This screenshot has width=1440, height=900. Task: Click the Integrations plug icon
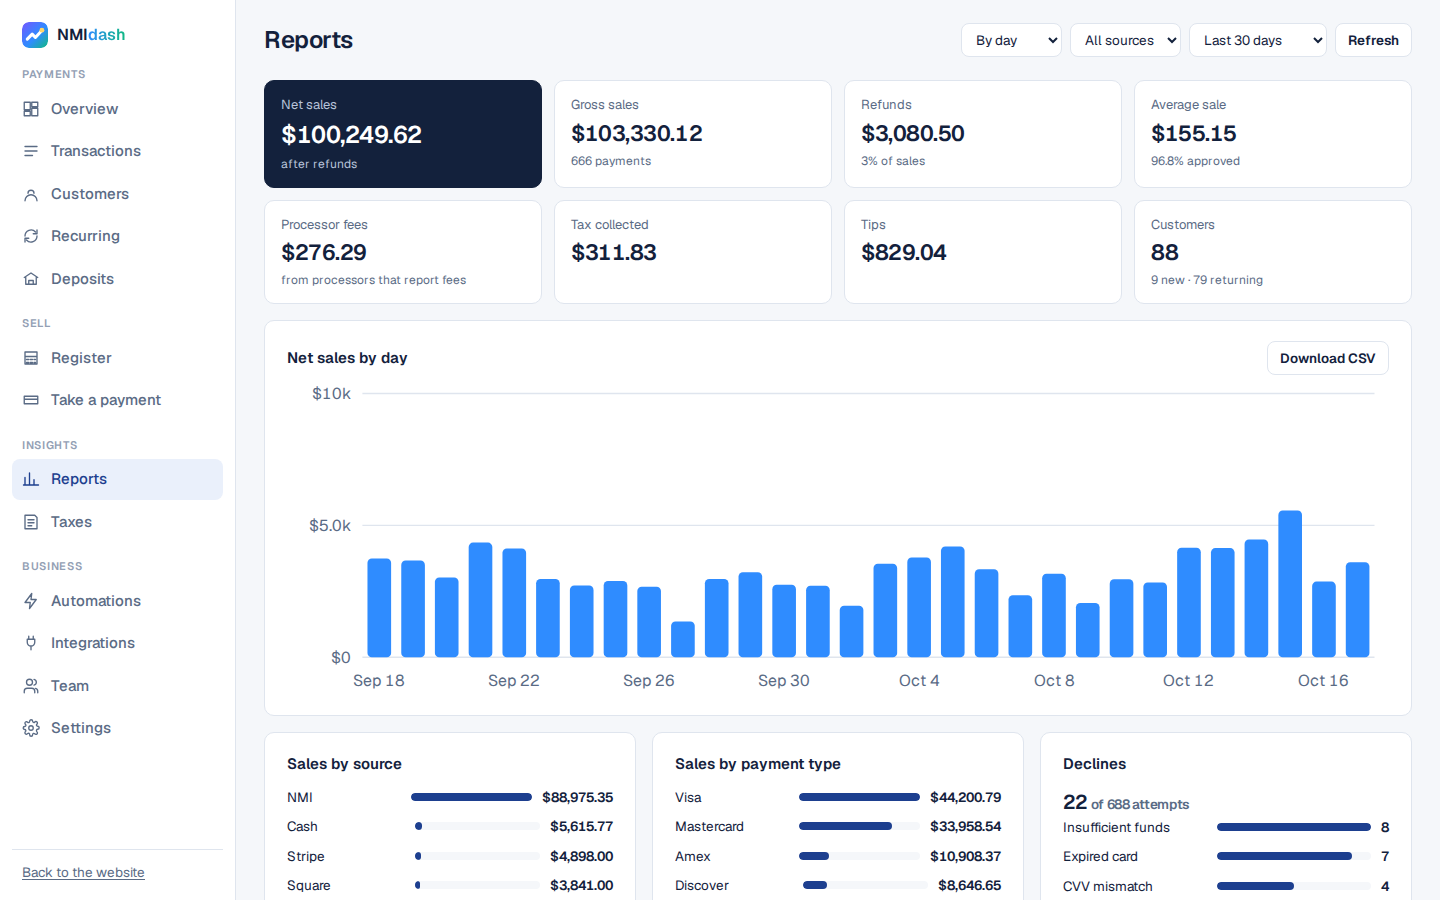click(x=31, y=643)
